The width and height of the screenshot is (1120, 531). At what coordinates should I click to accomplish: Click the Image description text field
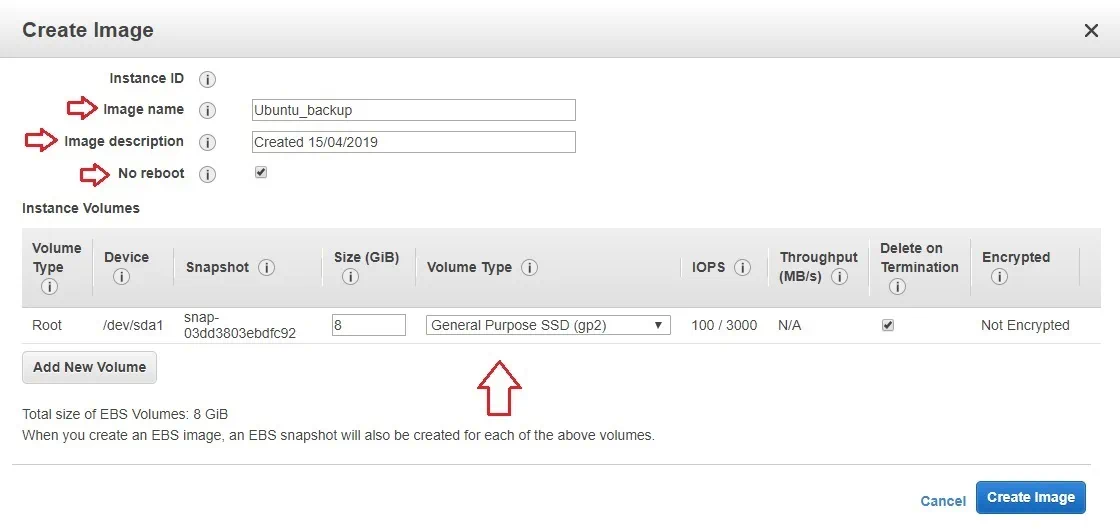point(413,142)
